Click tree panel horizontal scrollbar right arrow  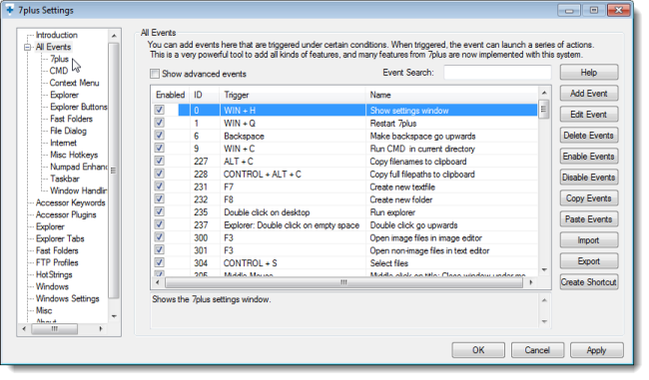(101, 329)
